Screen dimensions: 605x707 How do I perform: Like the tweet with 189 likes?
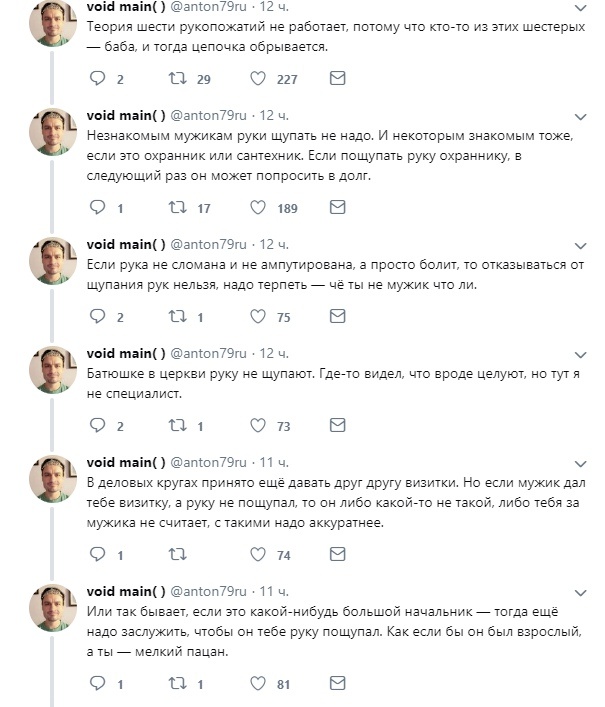(x=258, y=207)
